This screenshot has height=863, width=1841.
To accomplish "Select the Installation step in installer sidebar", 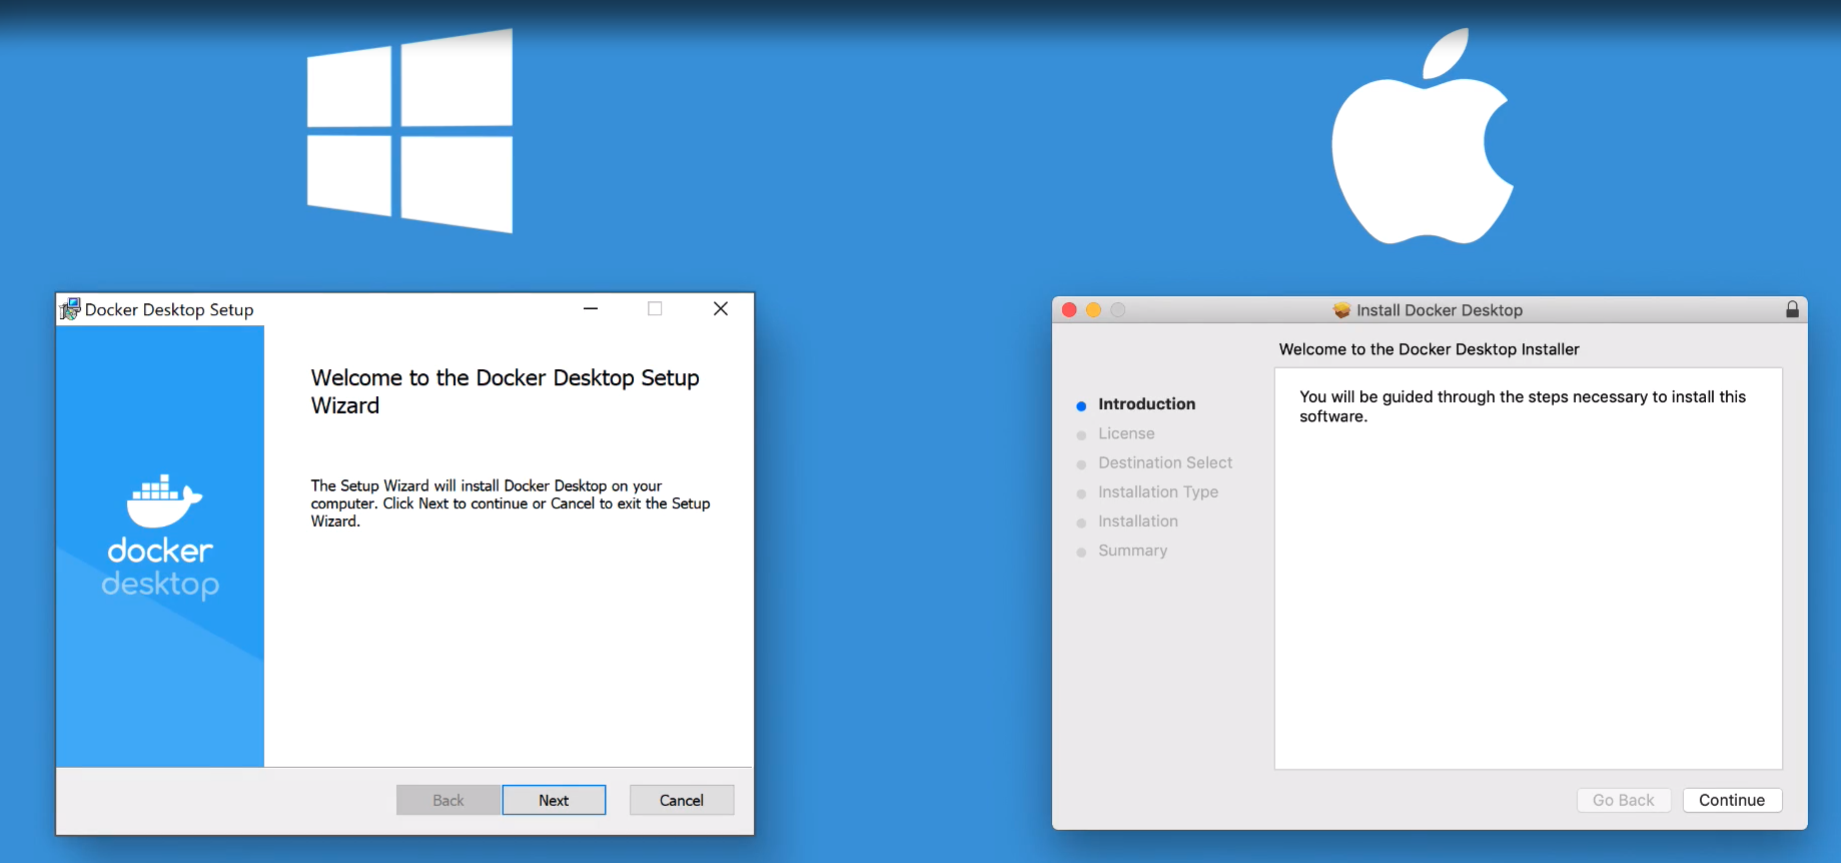I will [x=1138, y=521].
